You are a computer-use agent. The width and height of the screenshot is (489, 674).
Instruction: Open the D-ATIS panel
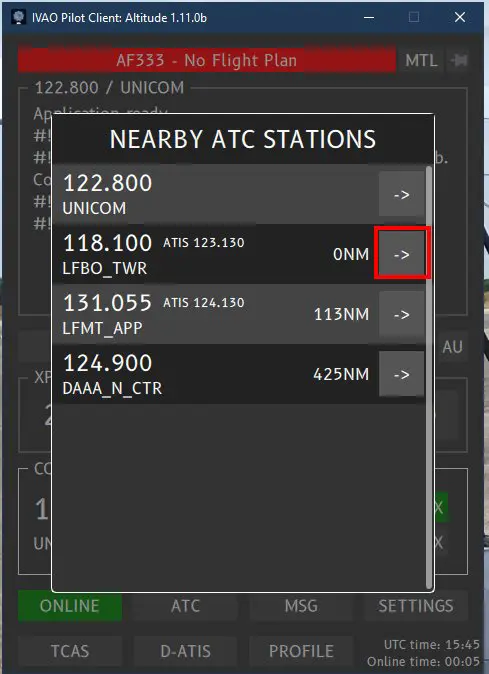click(185, 651)
